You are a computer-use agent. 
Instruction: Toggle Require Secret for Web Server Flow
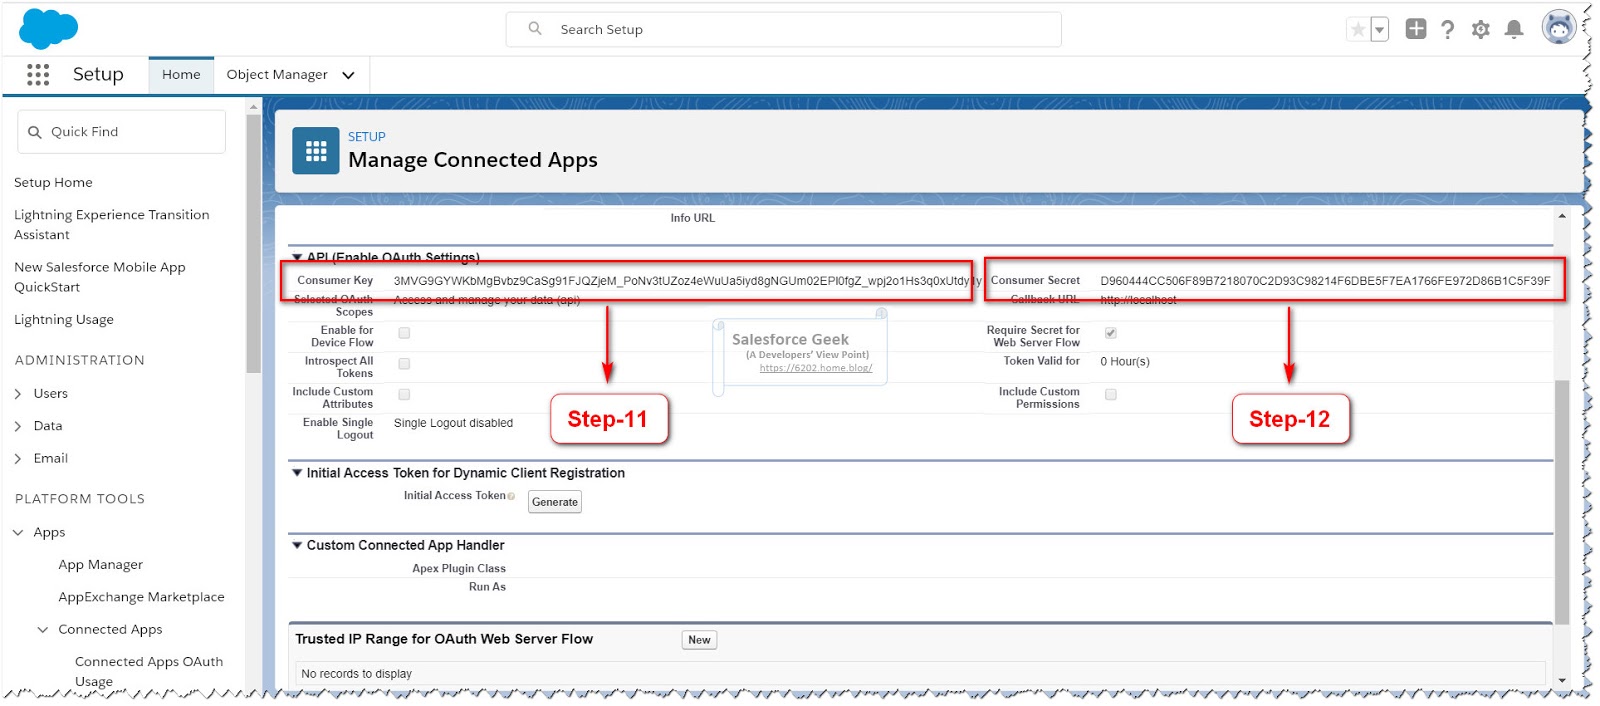click(x=1111, y=333)
